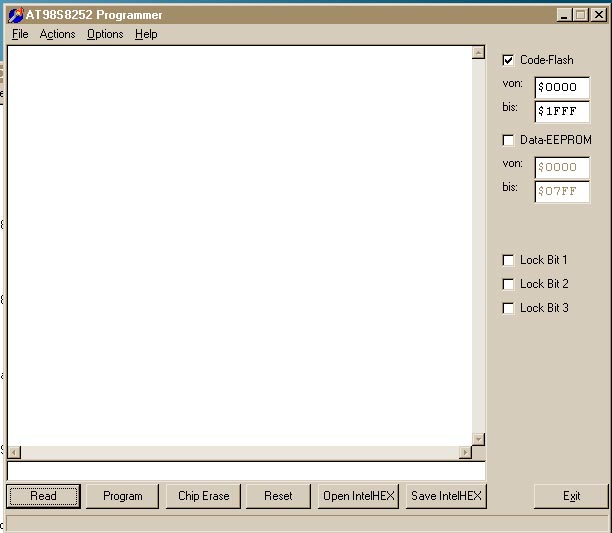Click the horizontal scrollbar left arrow
Screen dimensions: 612x533
(x=14, y=453)
